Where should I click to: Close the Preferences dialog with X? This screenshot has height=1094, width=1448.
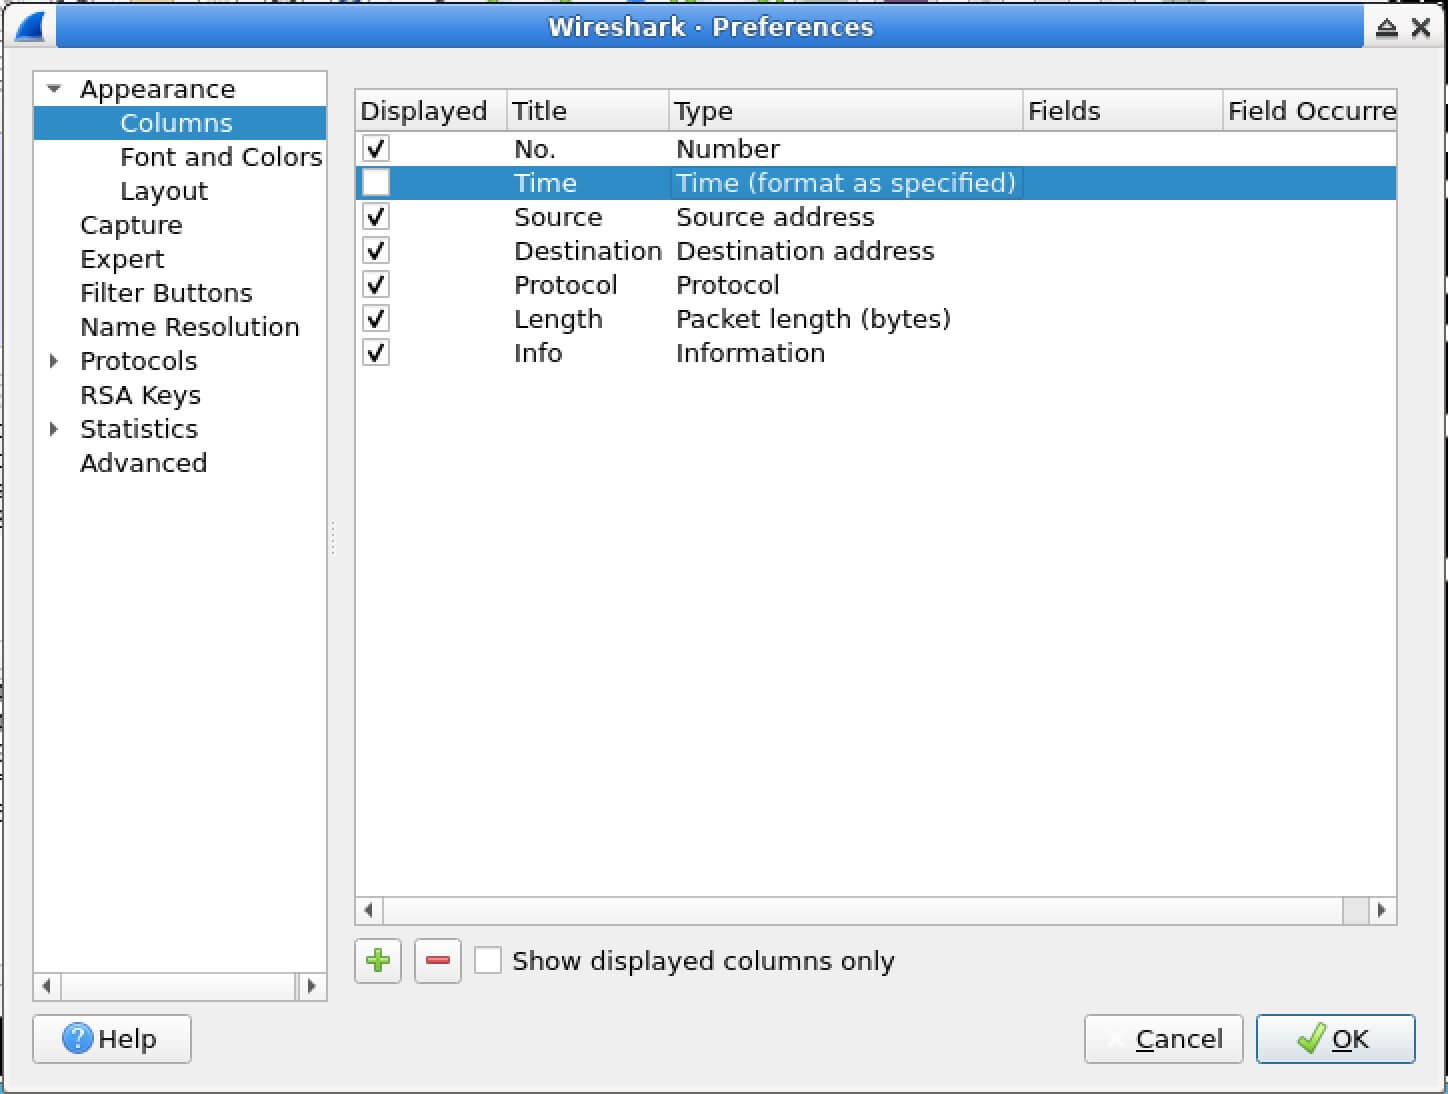[1421, 28]
